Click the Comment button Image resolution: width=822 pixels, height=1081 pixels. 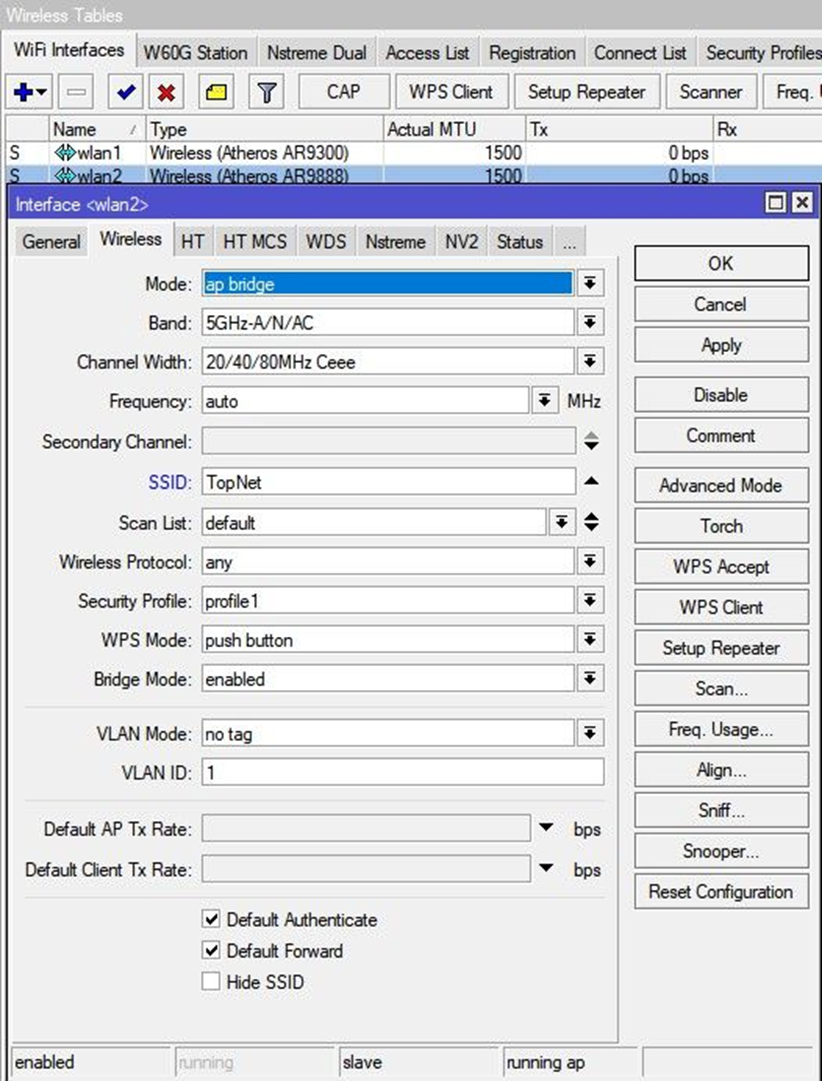click(721, 436)
